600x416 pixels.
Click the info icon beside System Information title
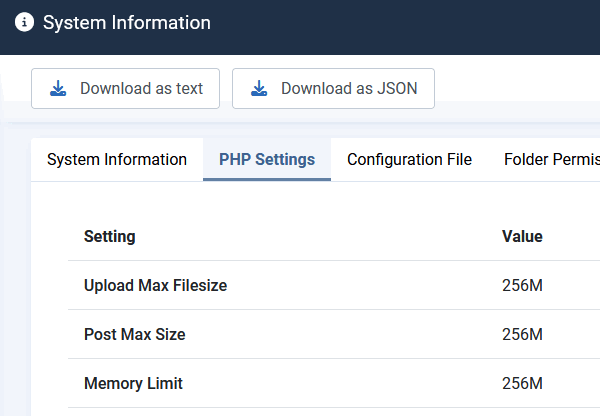[x=25, y=23]
